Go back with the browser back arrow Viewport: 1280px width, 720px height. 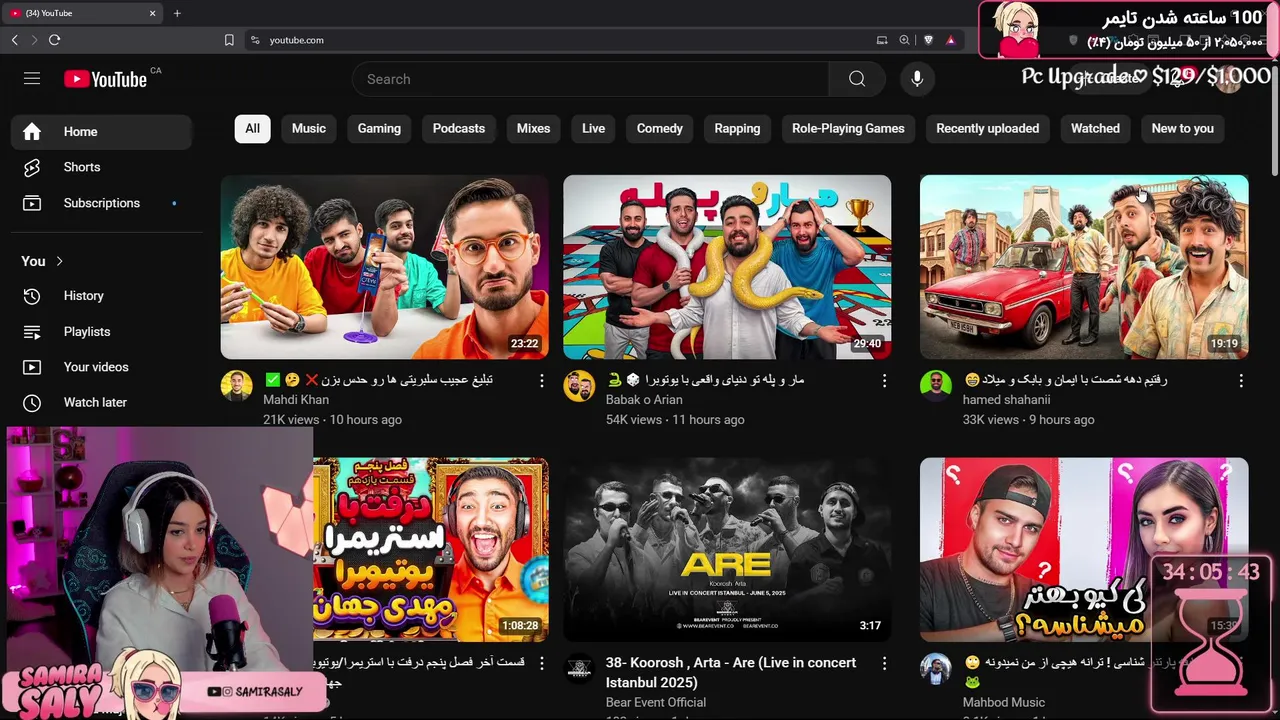[14, 40]
